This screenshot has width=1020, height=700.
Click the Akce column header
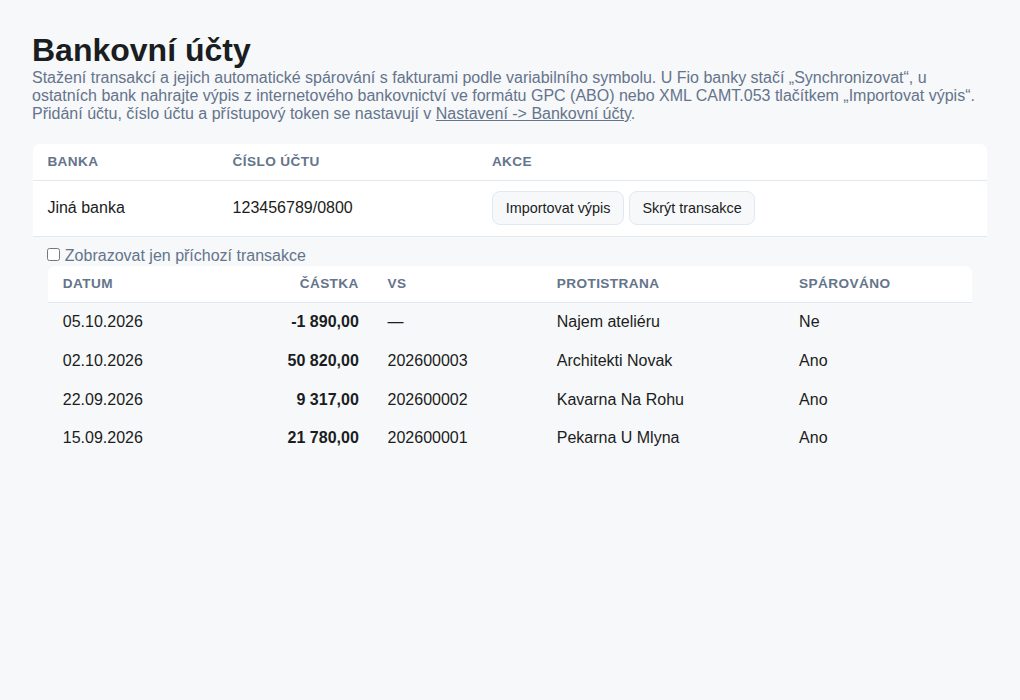(x=512, y=161)
